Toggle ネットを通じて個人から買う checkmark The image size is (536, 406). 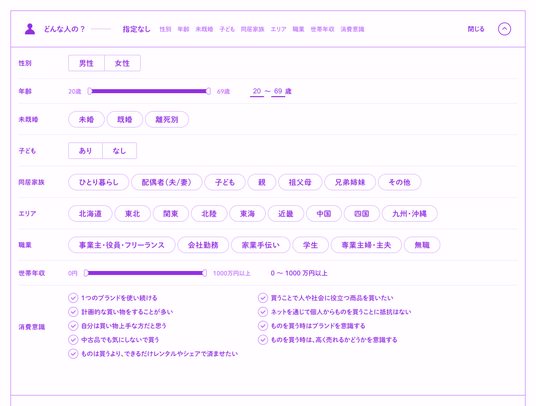point(263,312)
